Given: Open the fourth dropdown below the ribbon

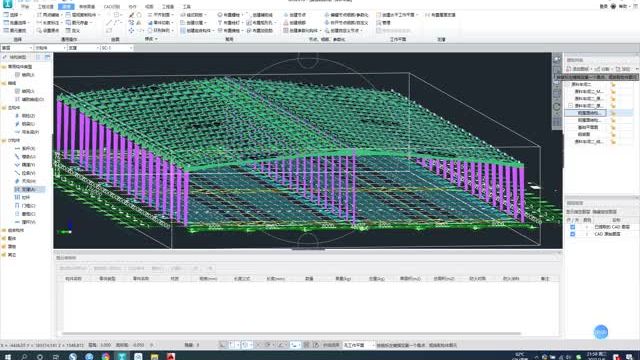Looking at the screenshot, I should tap(117, 48).
